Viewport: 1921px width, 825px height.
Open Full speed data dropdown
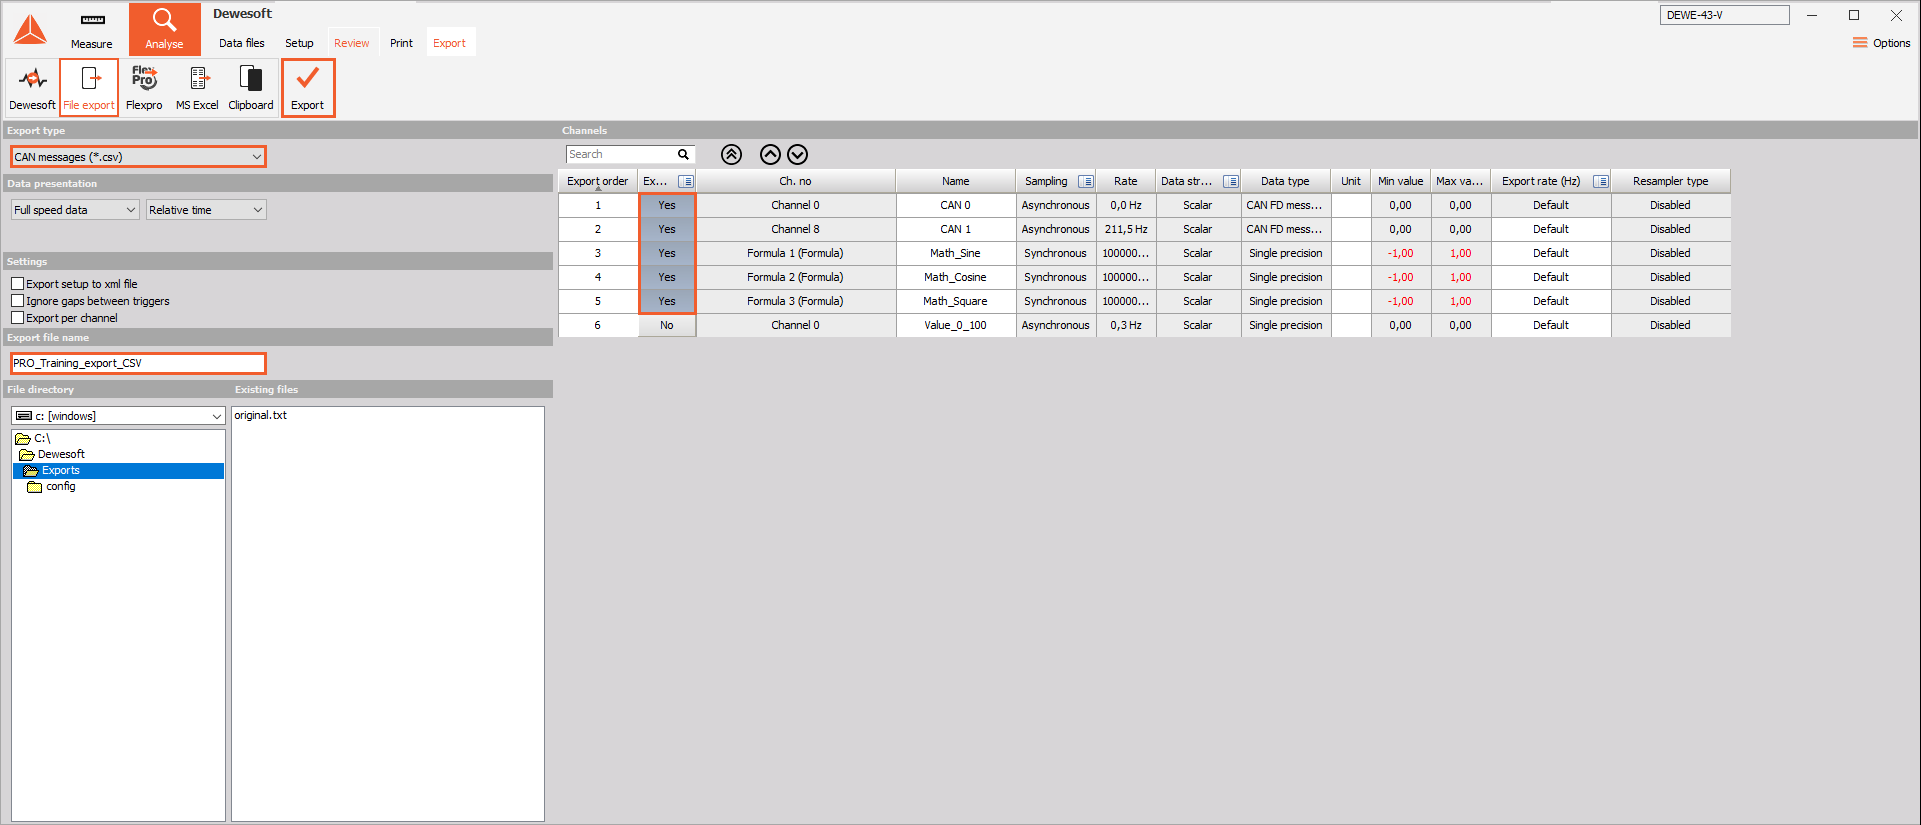pyautogui.click(x=75, y=210)
